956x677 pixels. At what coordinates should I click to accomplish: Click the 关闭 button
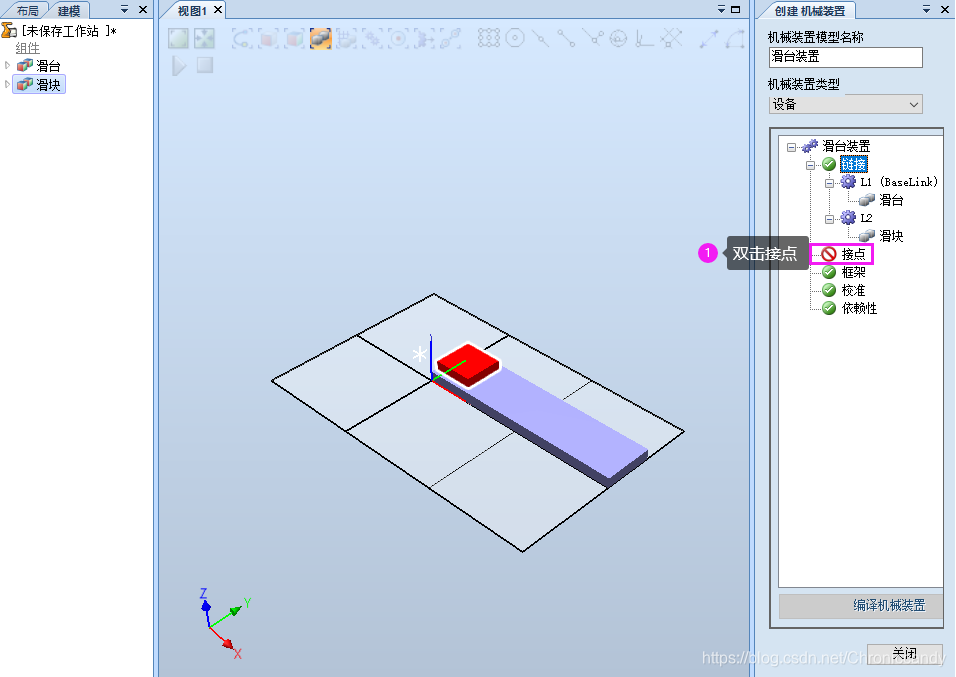[904, 653]
